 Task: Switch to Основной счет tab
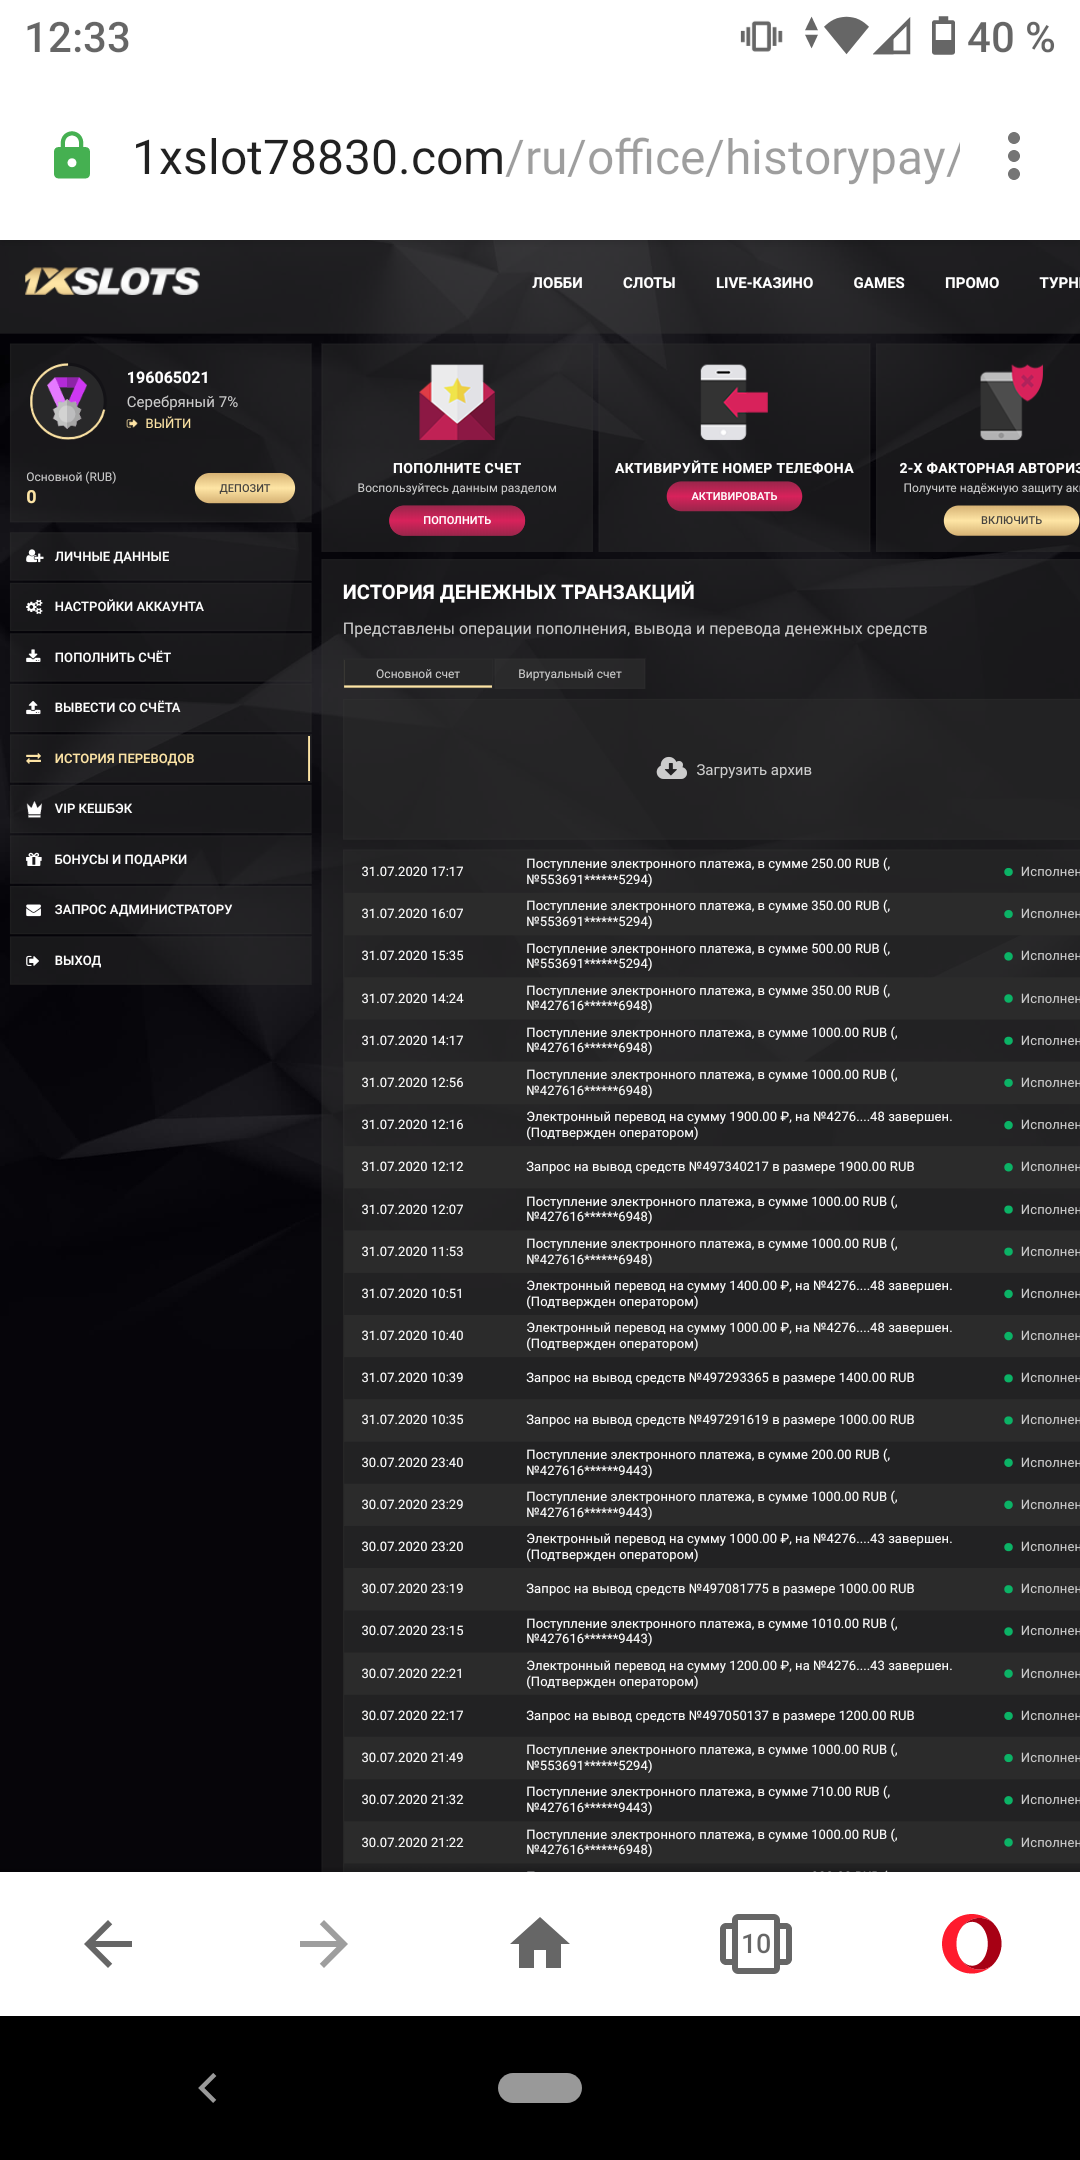tap(418, 674)
